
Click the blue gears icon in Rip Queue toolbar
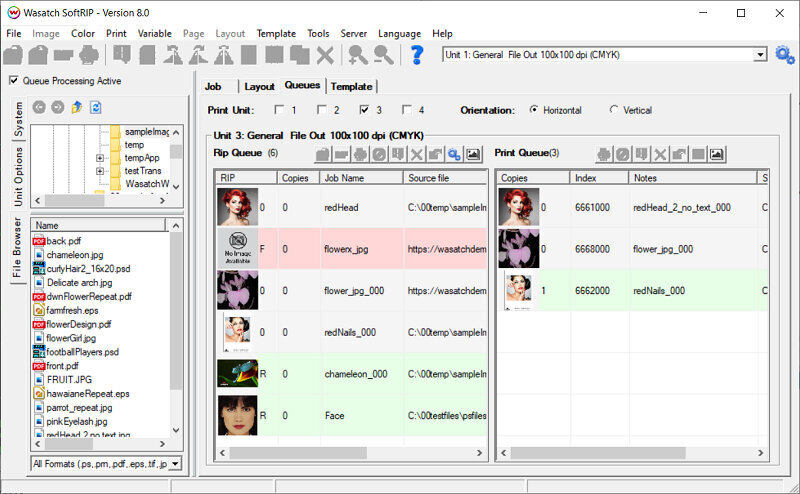click(x=454, y=154)
